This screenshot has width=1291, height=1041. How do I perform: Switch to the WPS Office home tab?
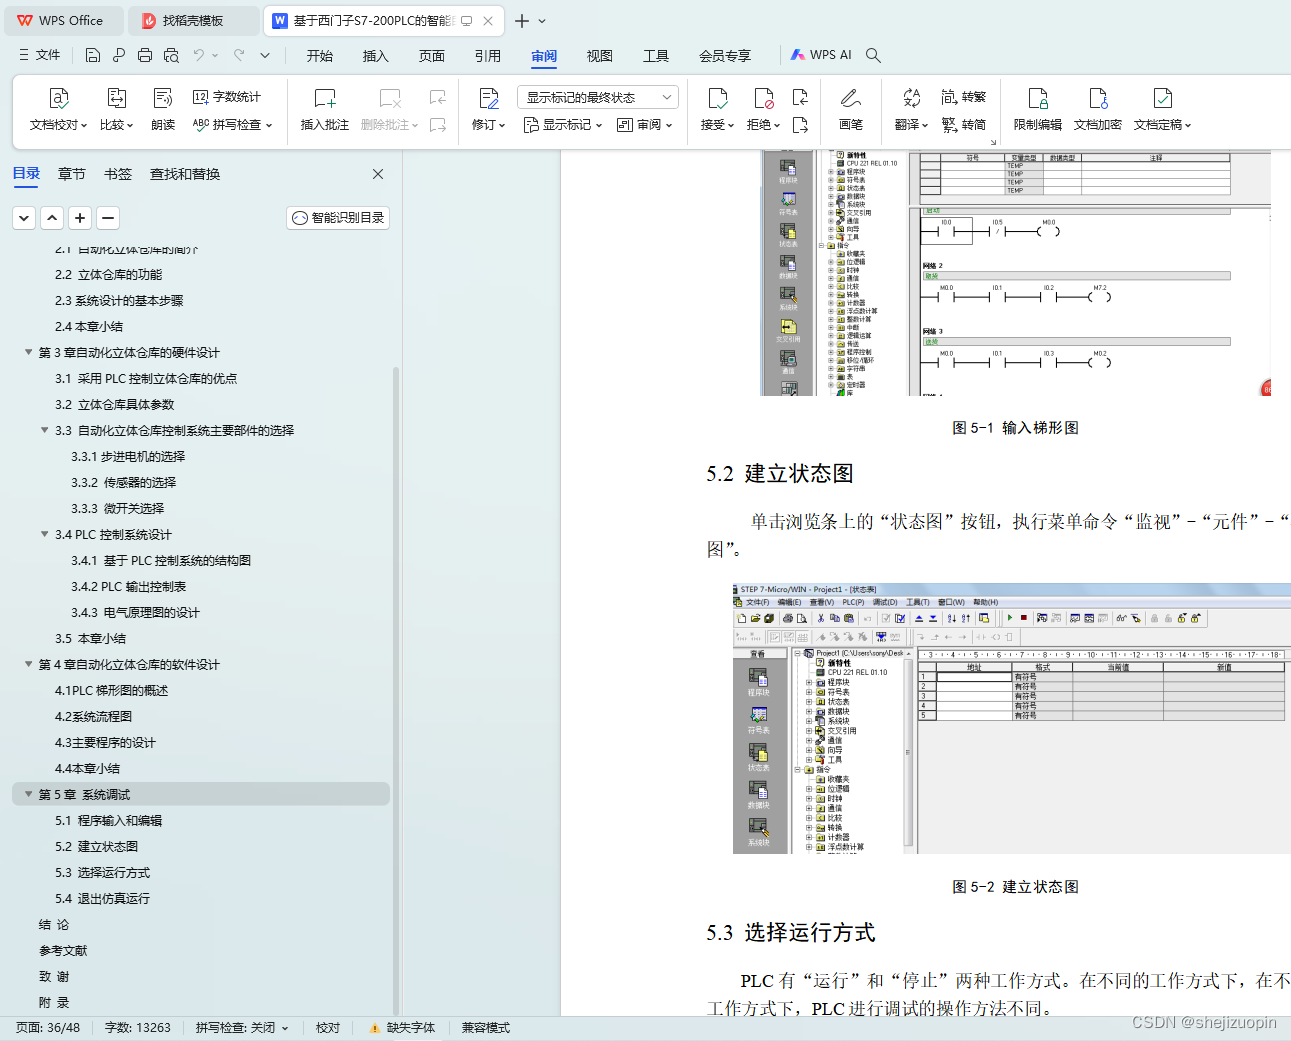coord(63,20)
